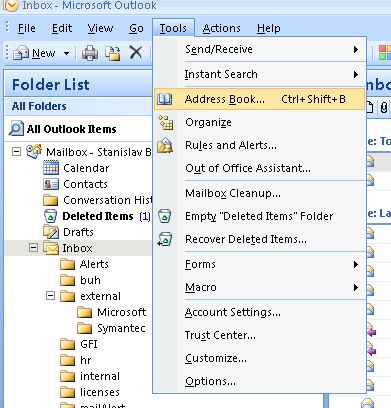Click the New mail message icon

click(x=21, y=53)
